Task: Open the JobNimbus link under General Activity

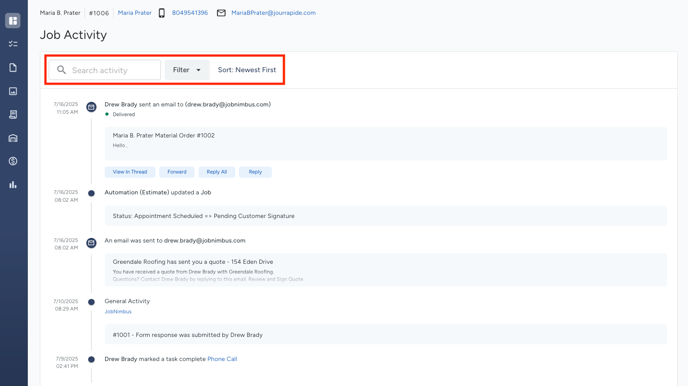Action: pos(118,312)
